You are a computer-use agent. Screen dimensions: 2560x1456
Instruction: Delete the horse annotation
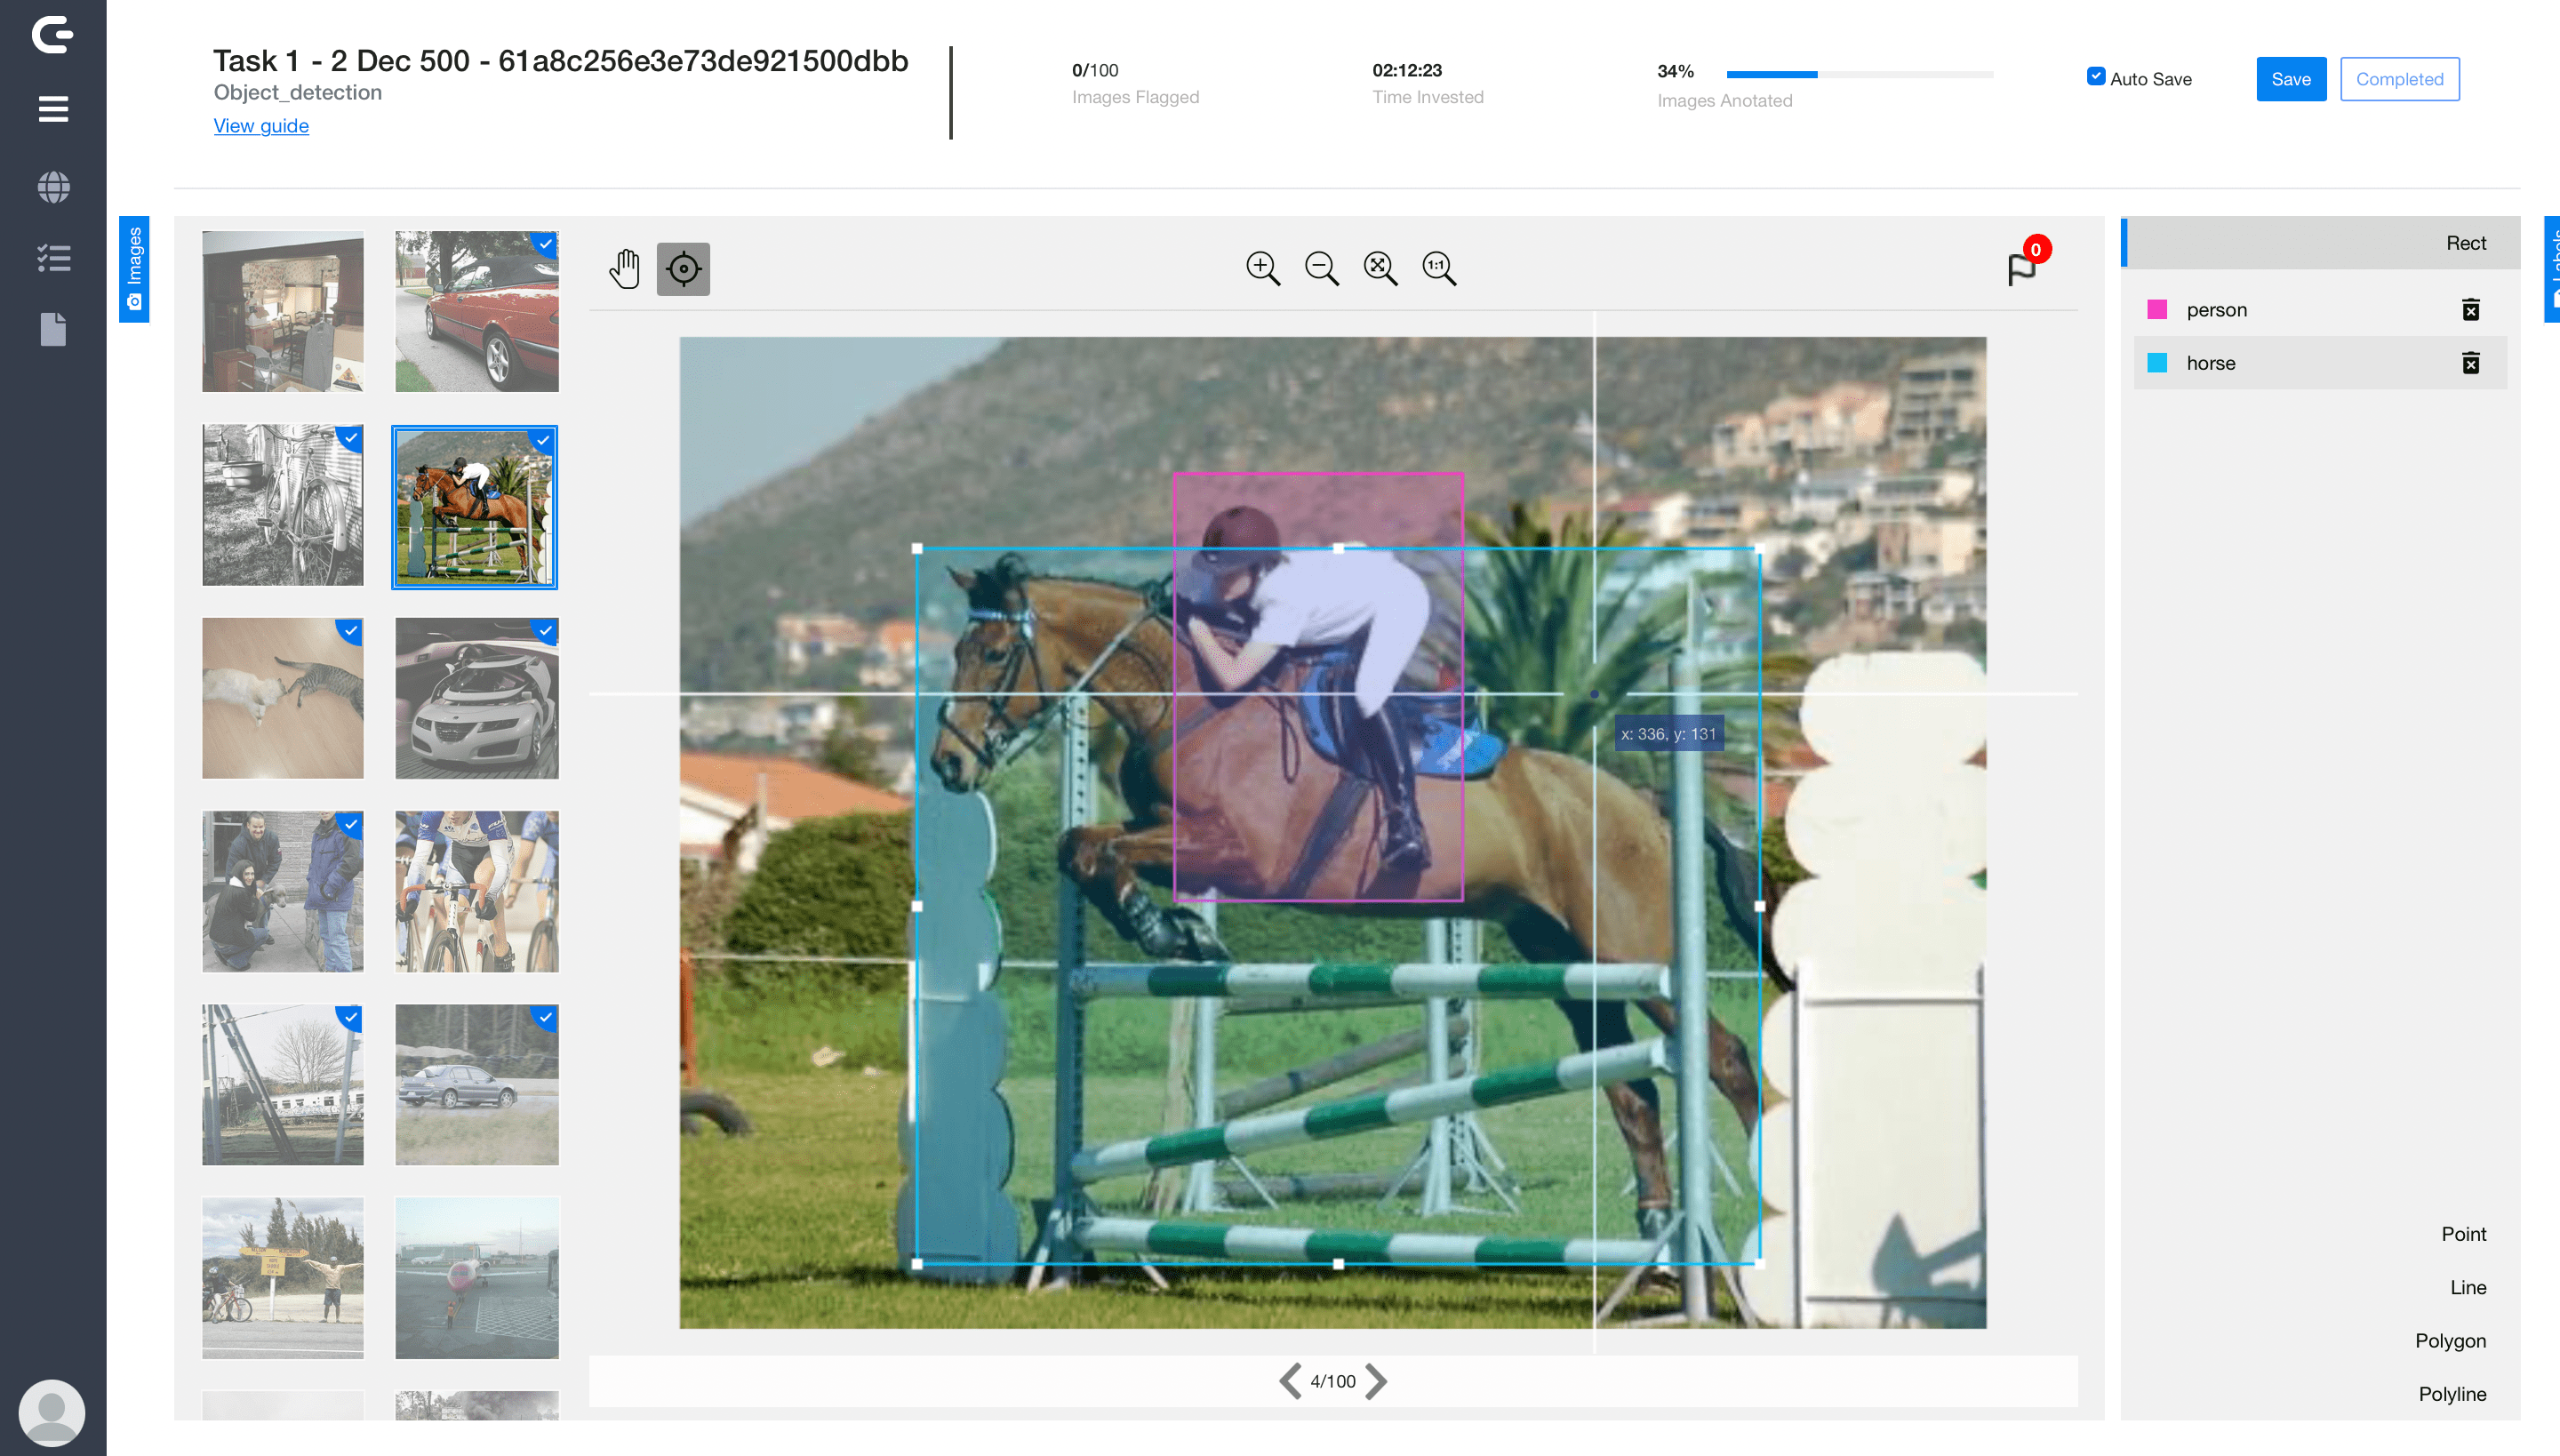(2470, 363)
